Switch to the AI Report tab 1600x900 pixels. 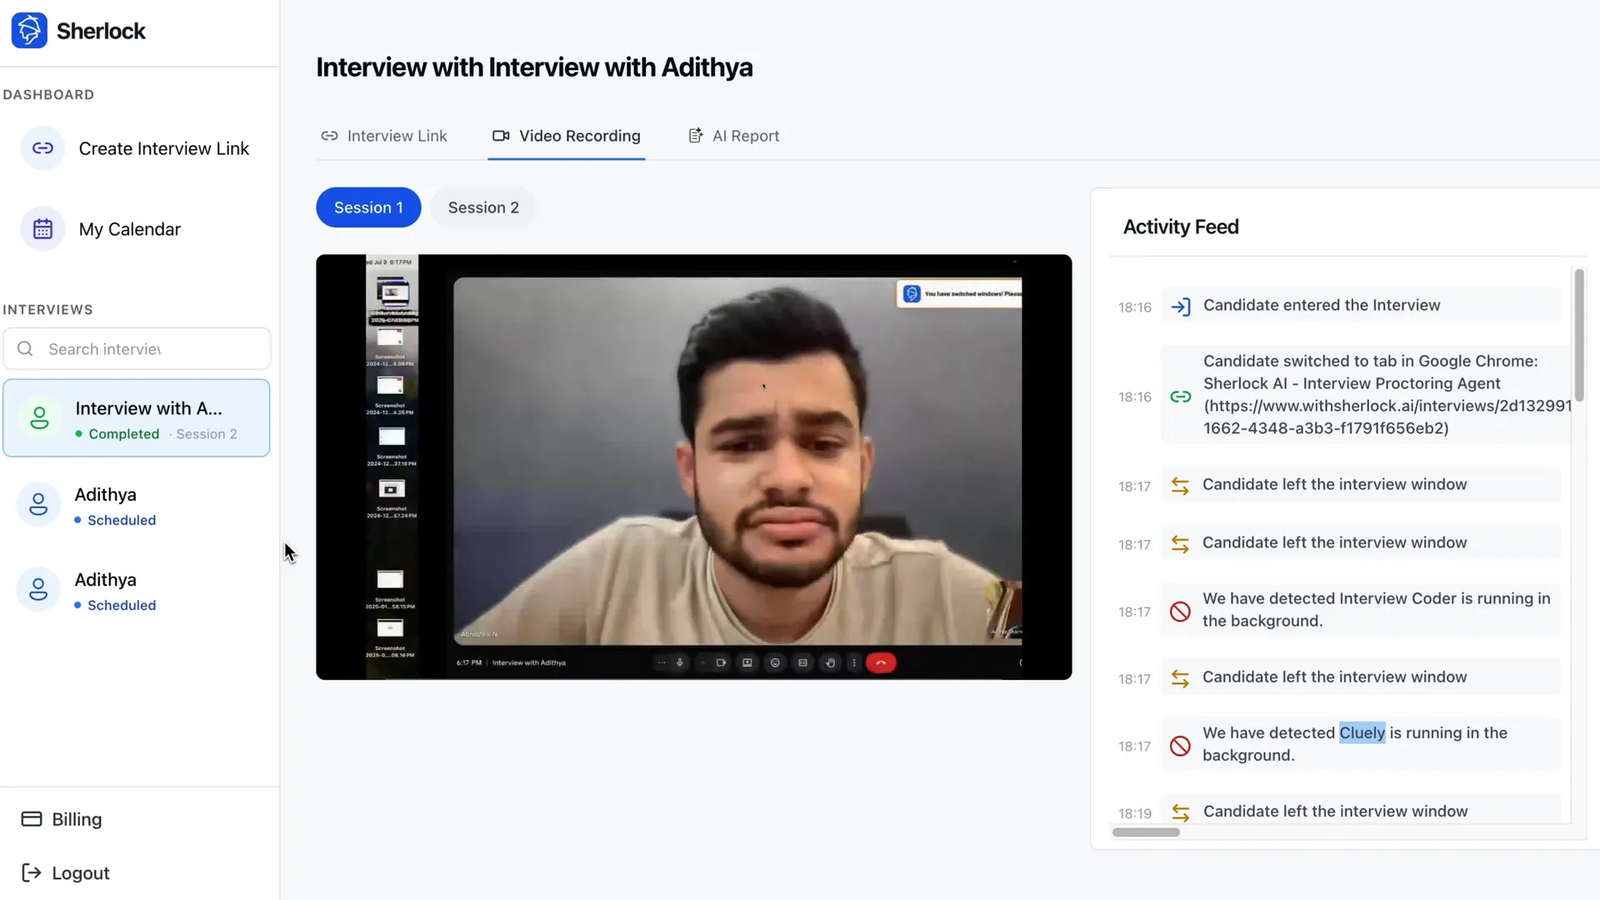tap(734, 136)
